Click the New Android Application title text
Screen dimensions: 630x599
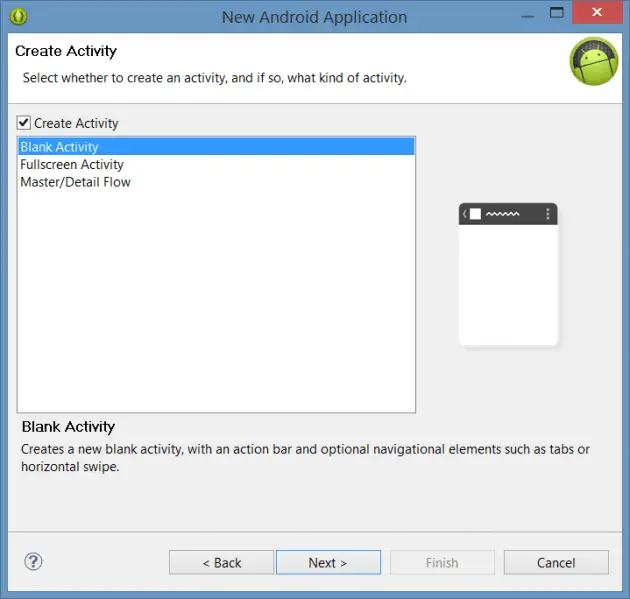point(314,17)
